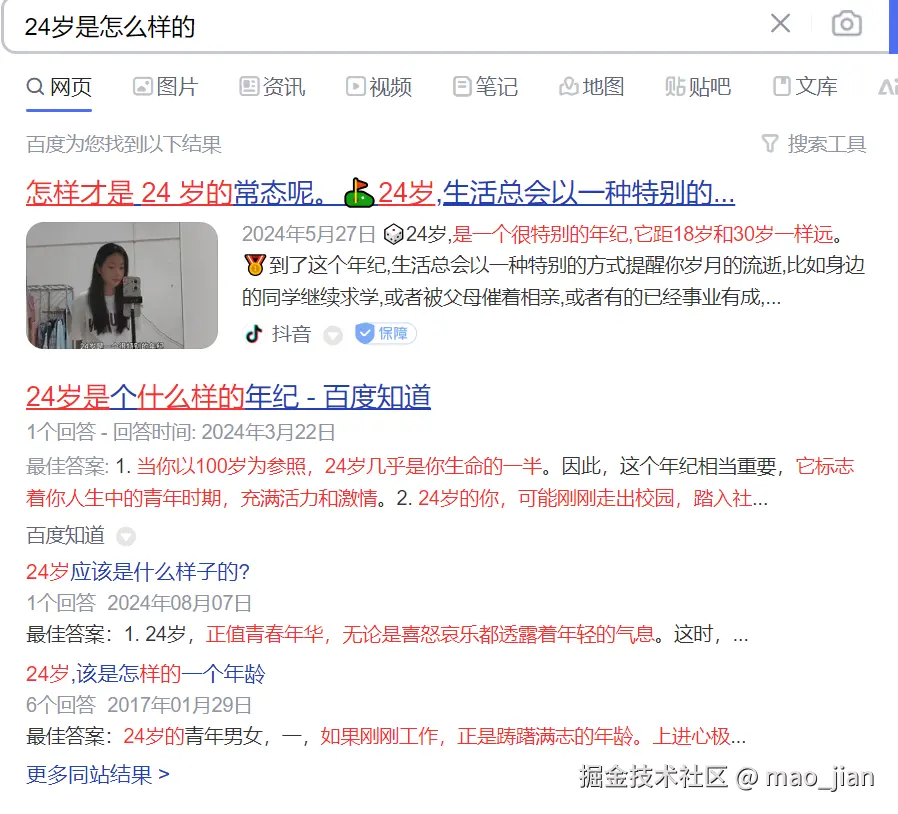Viewport: 898px width, 814px height.
Task: Click the magnifier icon beside 网页
Action: pos(36,87)
